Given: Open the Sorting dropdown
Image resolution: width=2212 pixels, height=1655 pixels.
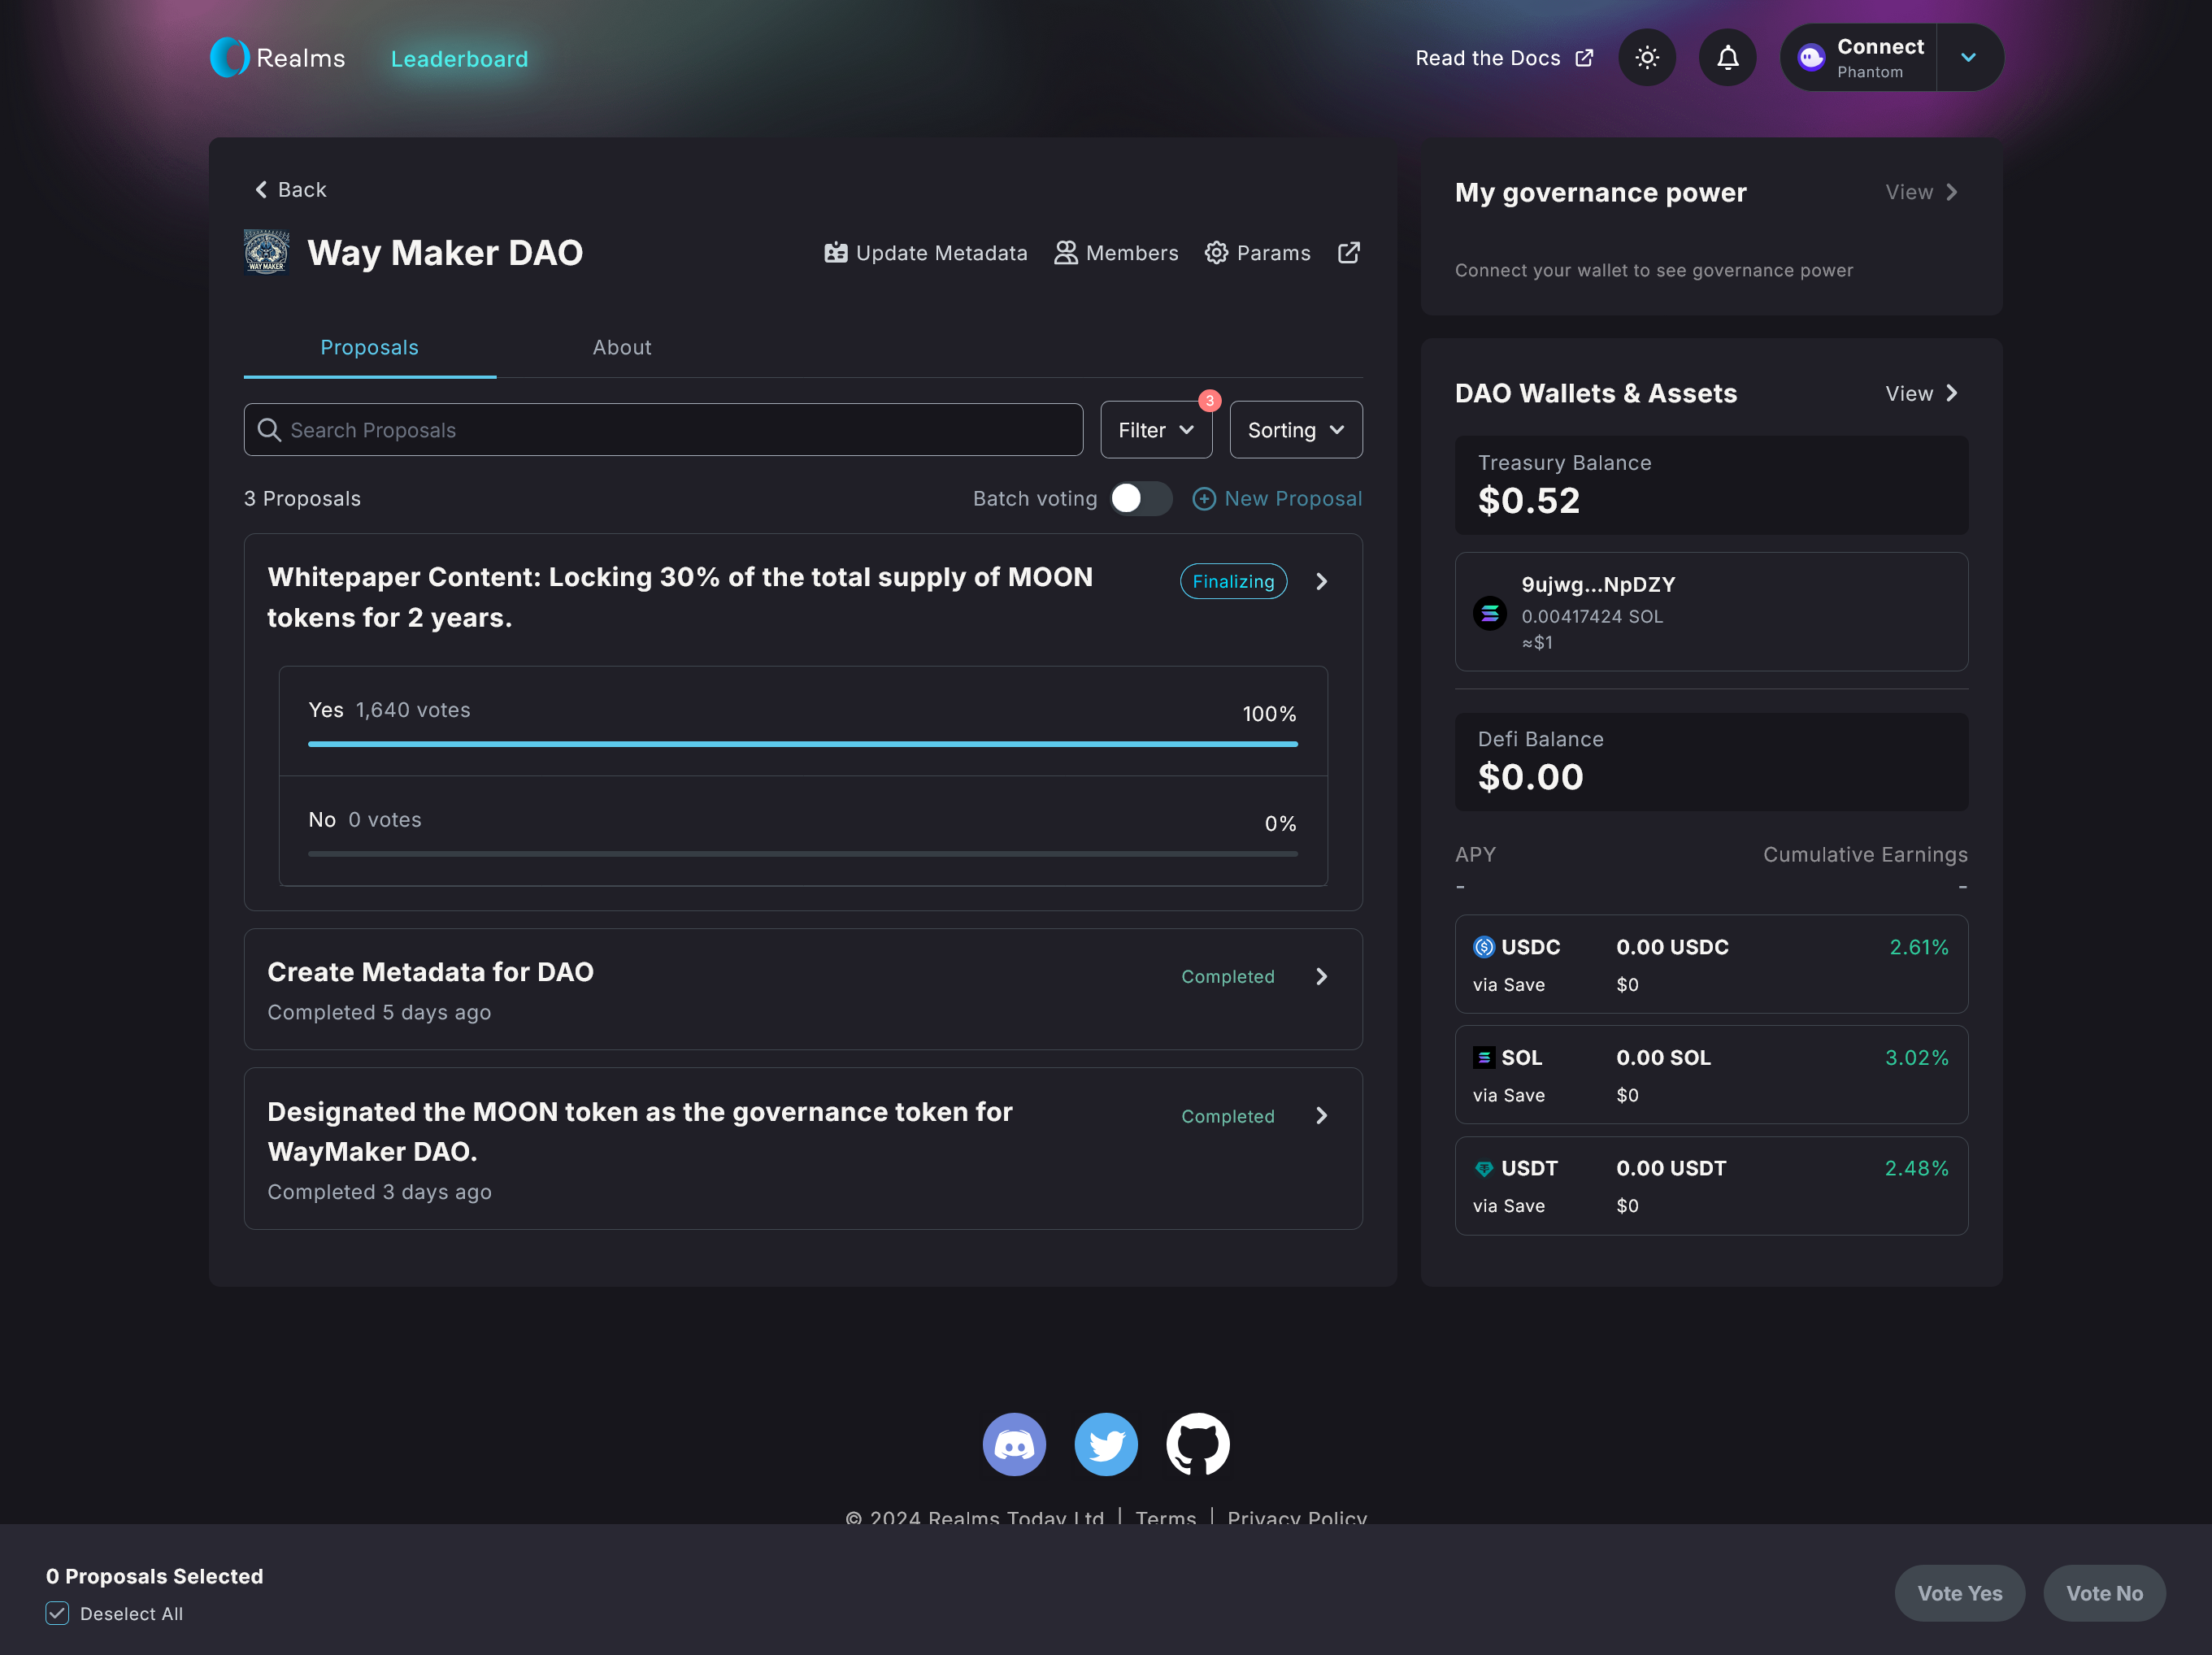Looking at the screenshot, I should point(1296,430).
